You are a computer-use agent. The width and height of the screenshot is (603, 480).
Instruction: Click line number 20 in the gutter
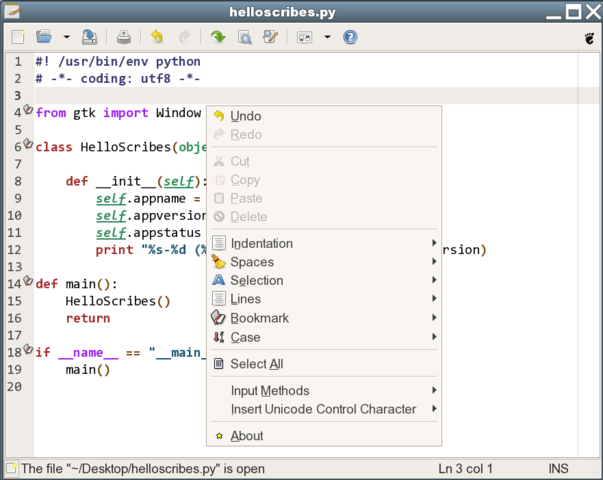pyautogui.click(x=14, y=387)
